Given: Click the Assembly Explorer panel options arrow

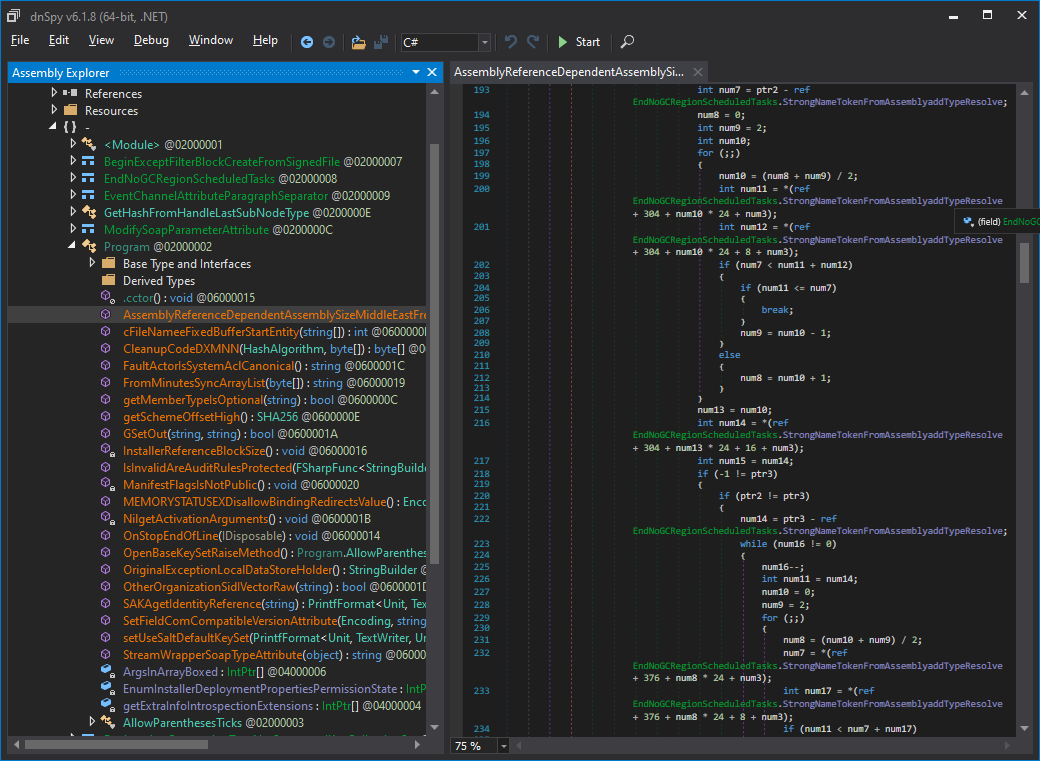Looking at the screenshot, I should point(415,72).
